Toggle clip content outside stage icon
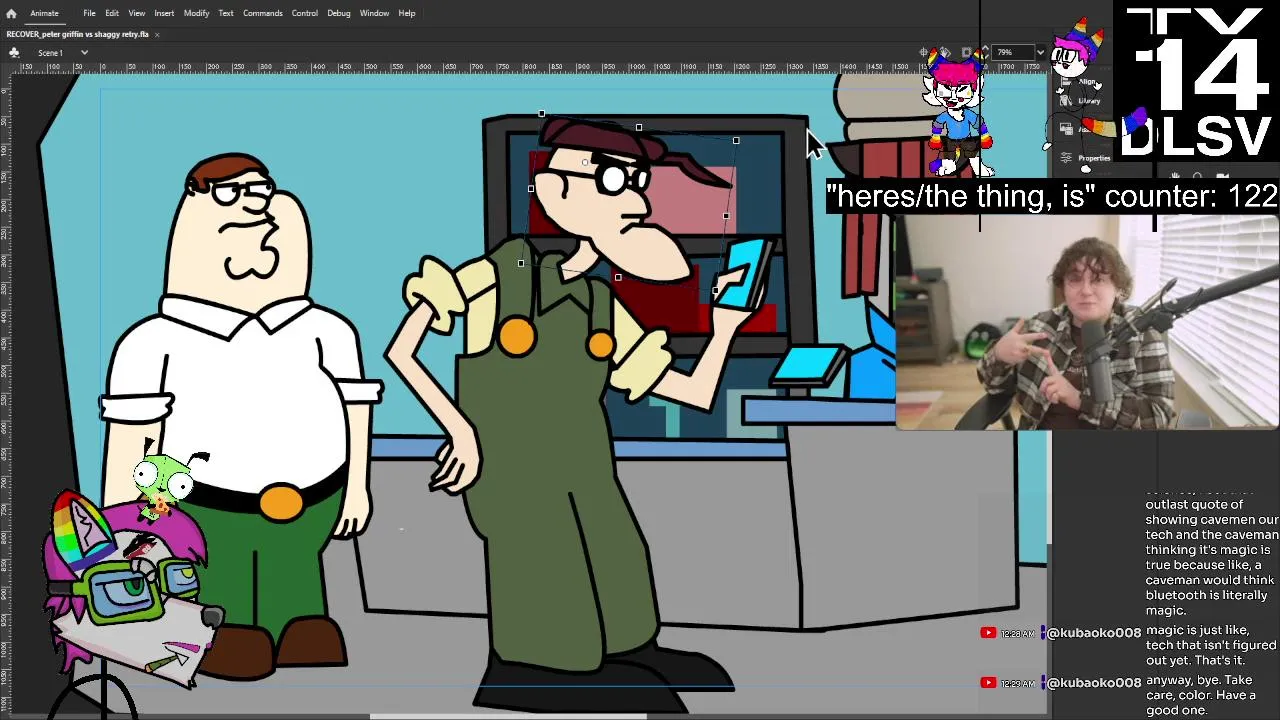 coord(966,52)
